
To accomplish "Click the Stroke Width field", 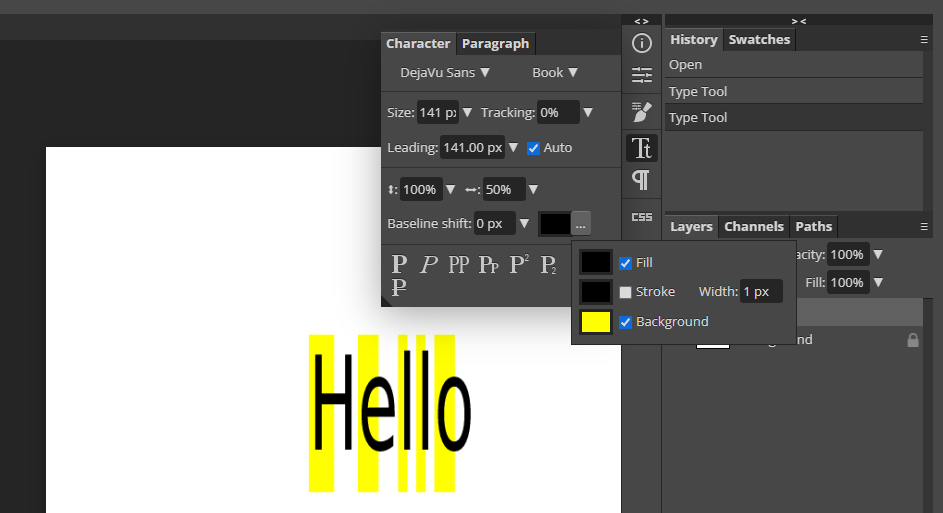I will (x=761, y=292).
